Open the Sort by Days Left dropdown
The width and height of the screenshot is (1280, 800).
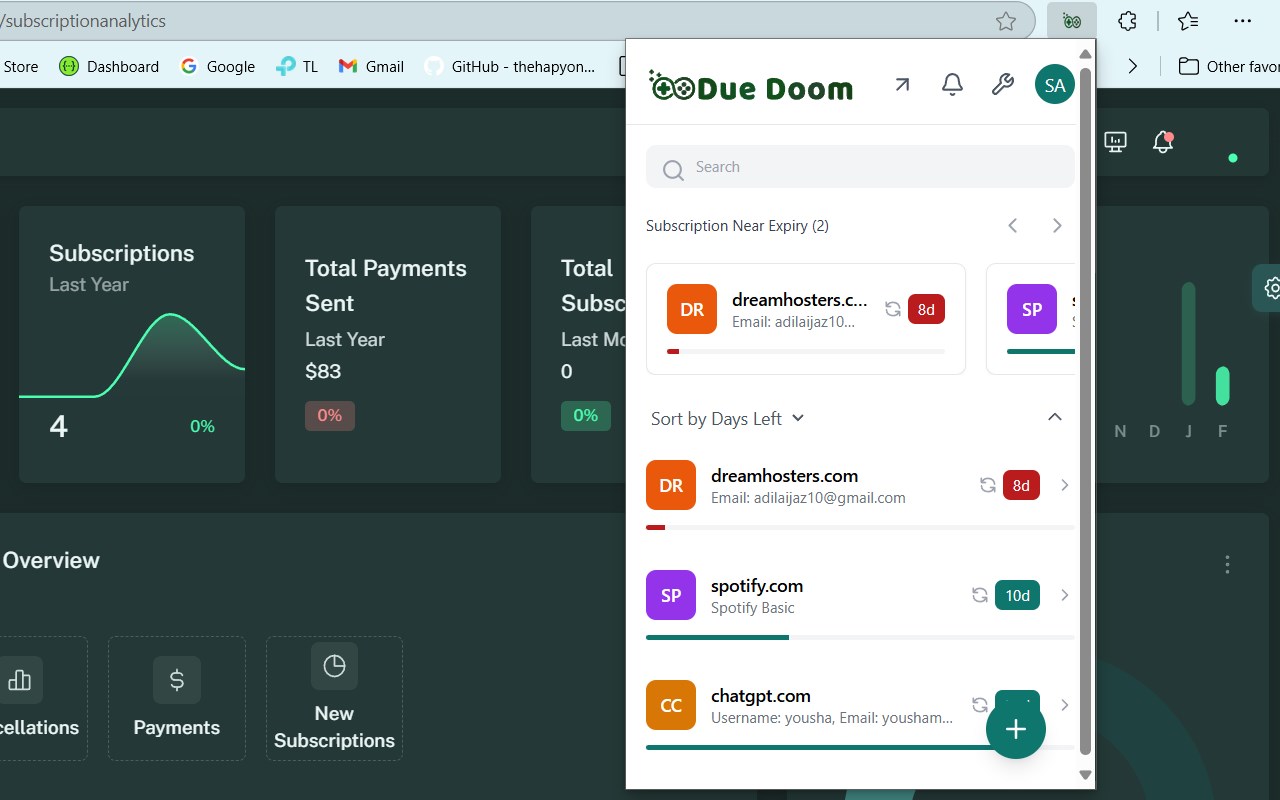pos(727,418)
